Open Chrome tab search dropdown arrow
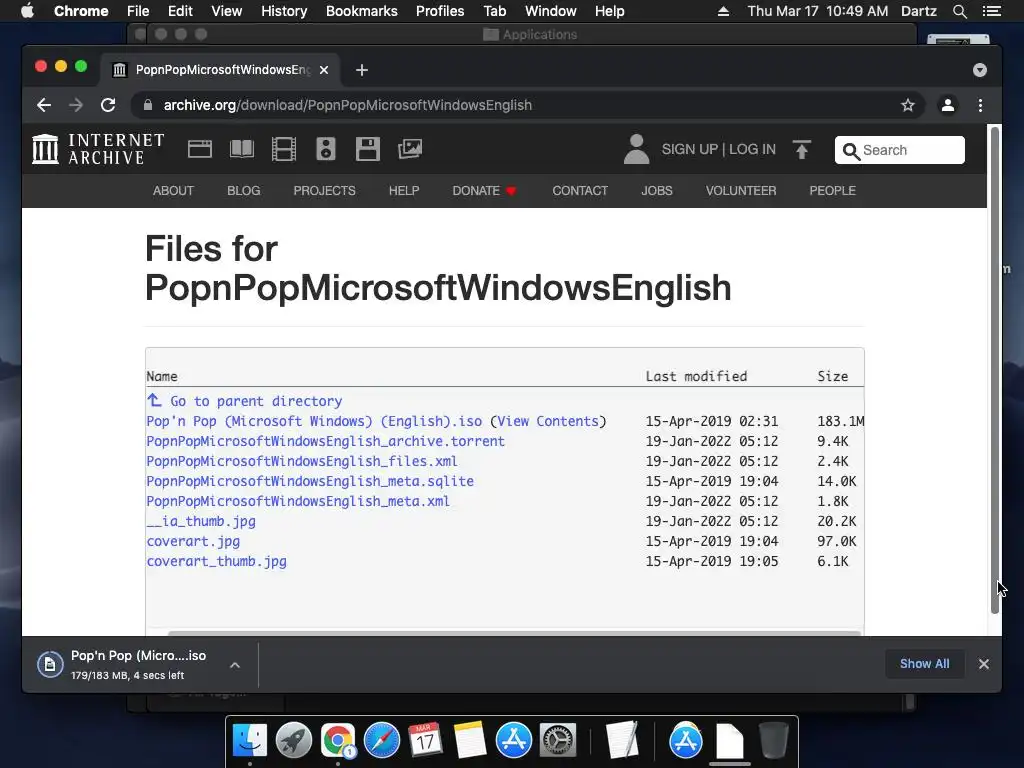 980,70
